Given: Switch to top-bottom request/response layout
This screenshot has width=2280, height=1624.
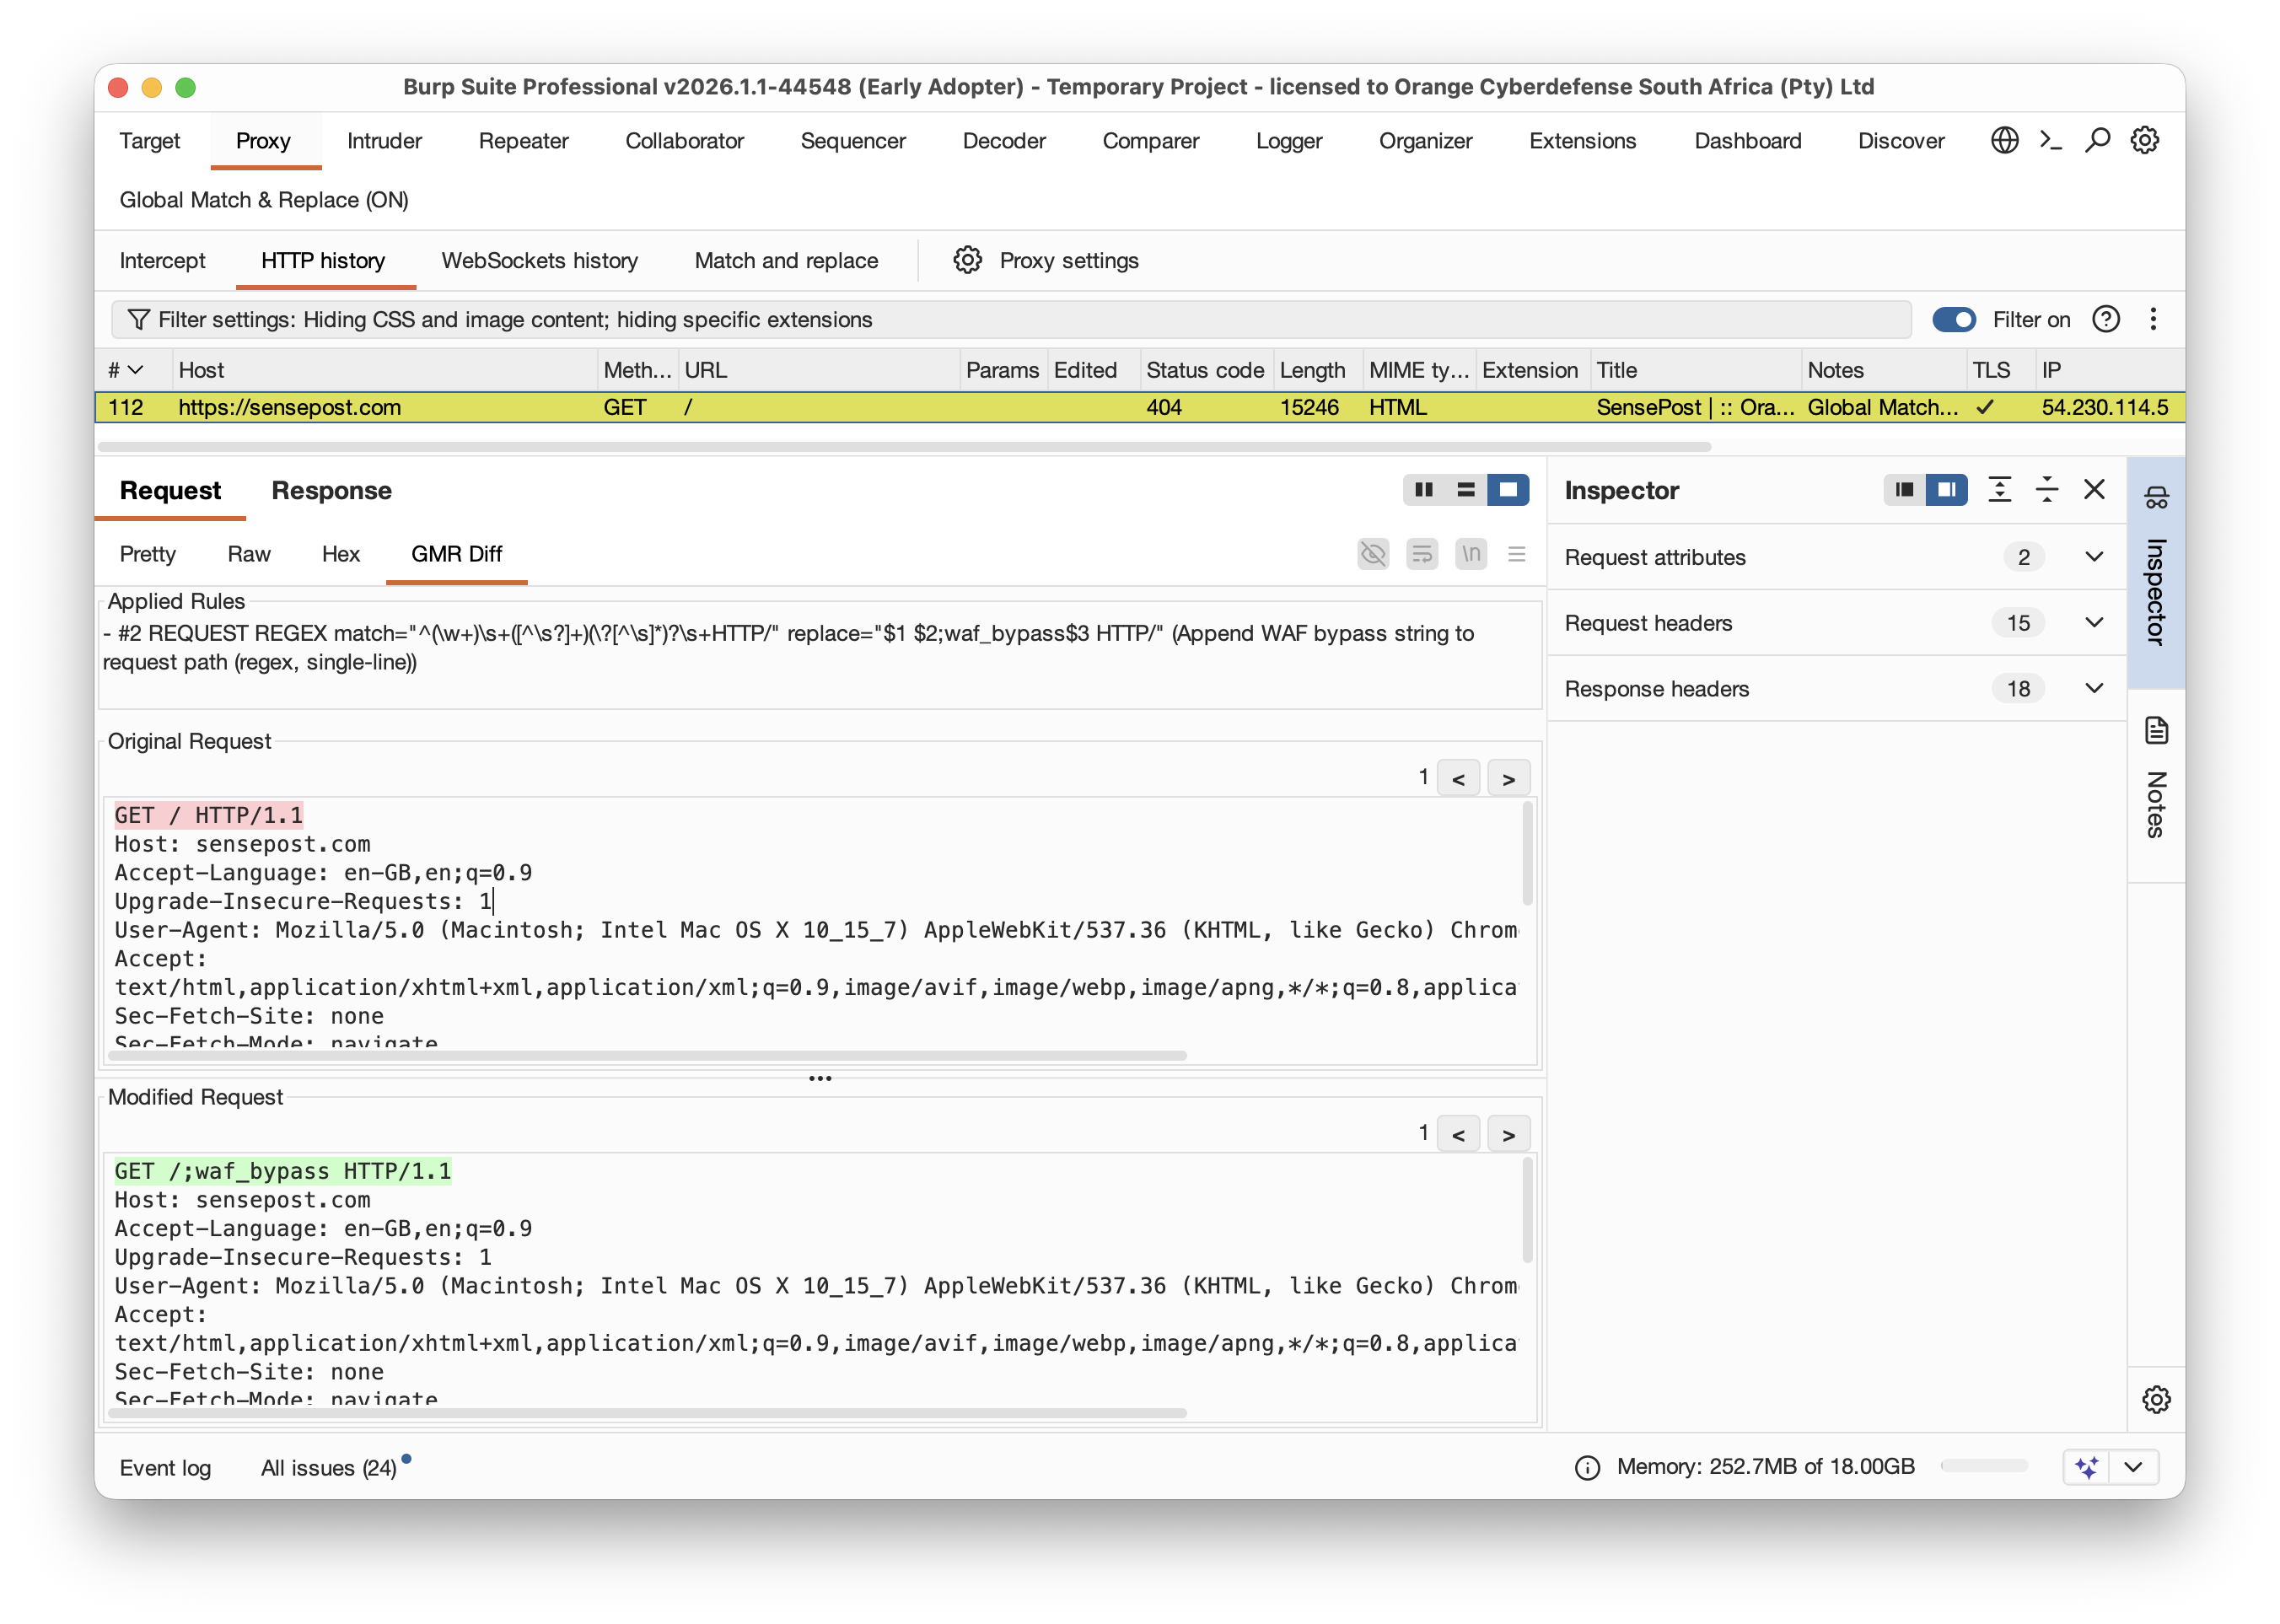Looking at the screenshot, I should coord(1466,490).
